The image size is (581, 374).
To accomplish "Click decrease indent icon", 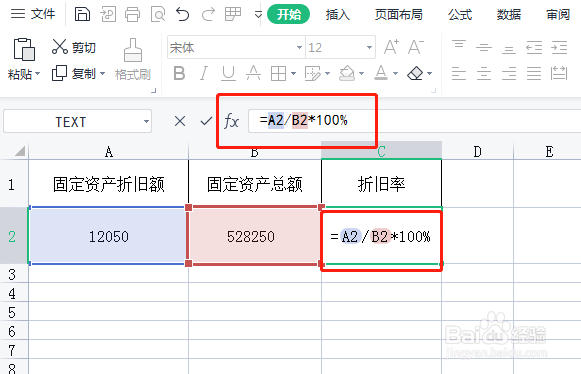I will coord(534,47).
